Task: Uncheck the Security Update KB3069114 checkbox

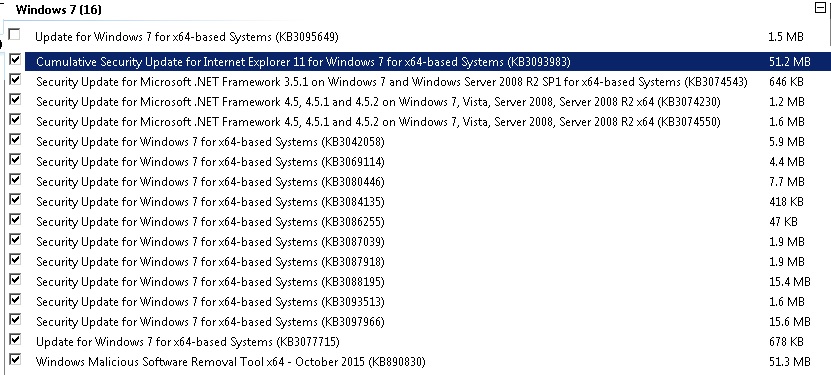Action: pyautogui.click(x=15, y=159)
